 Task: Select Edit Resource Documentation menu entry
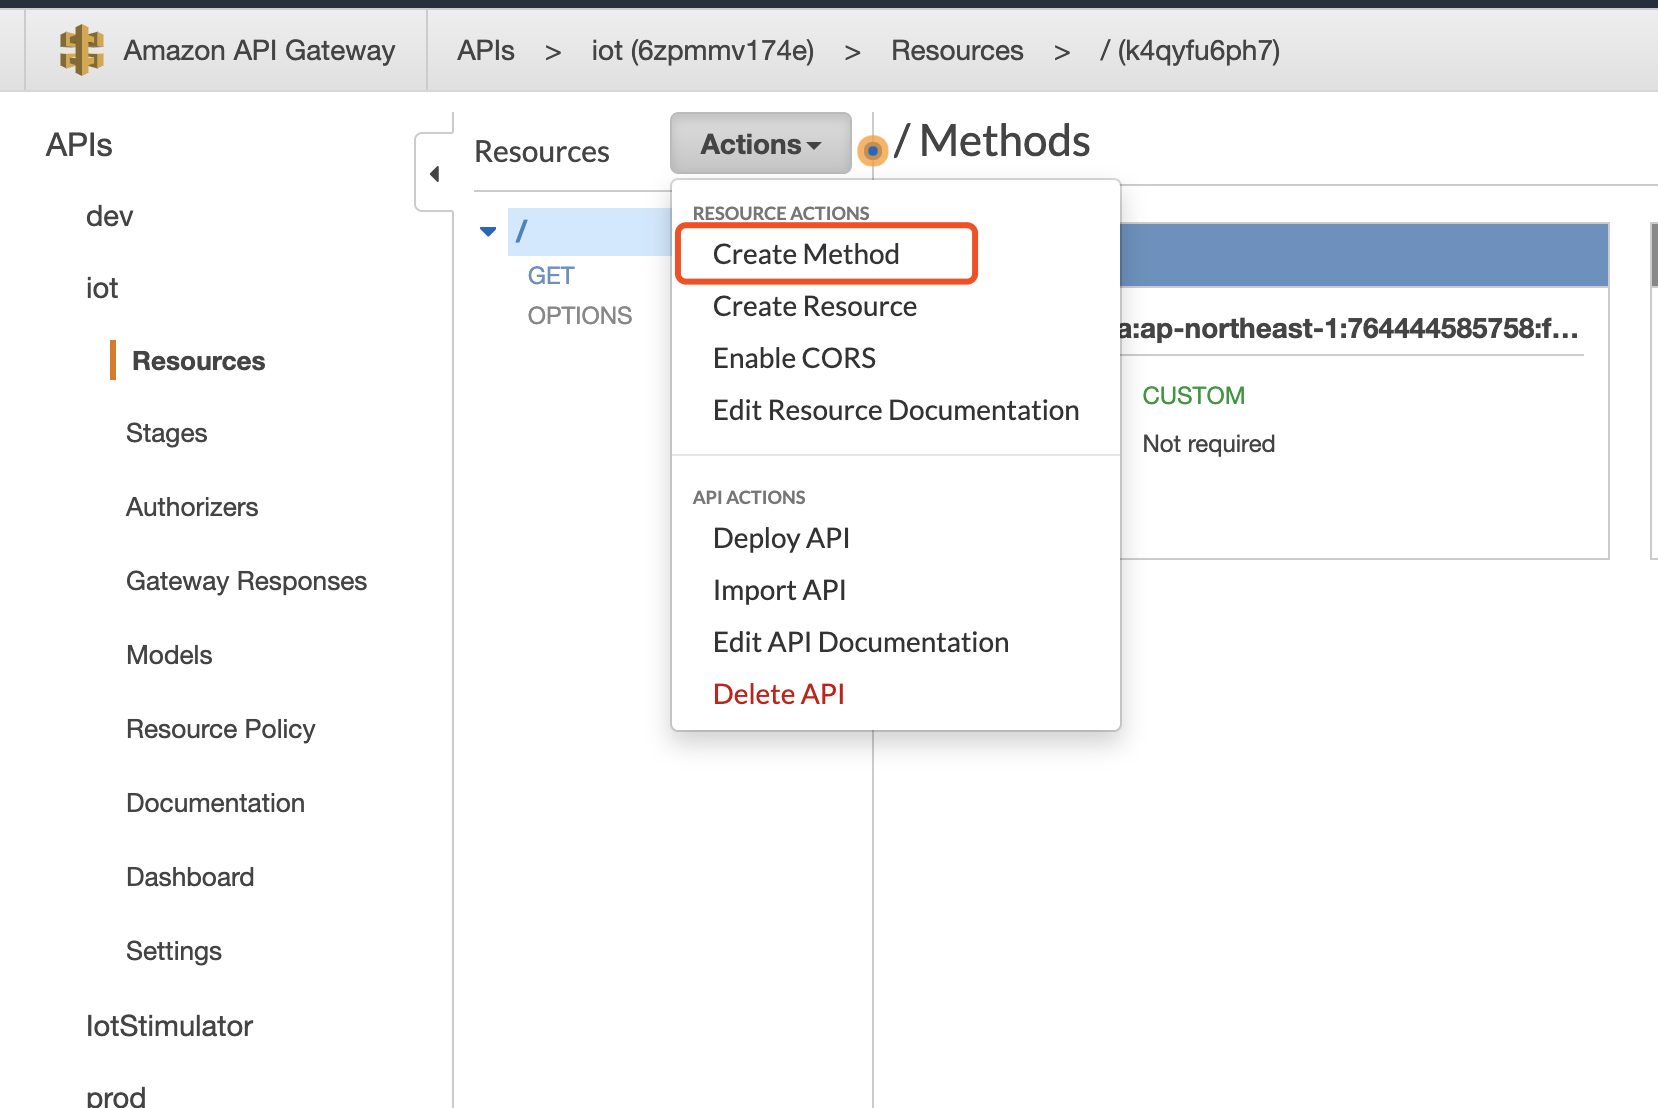[896, 410]
